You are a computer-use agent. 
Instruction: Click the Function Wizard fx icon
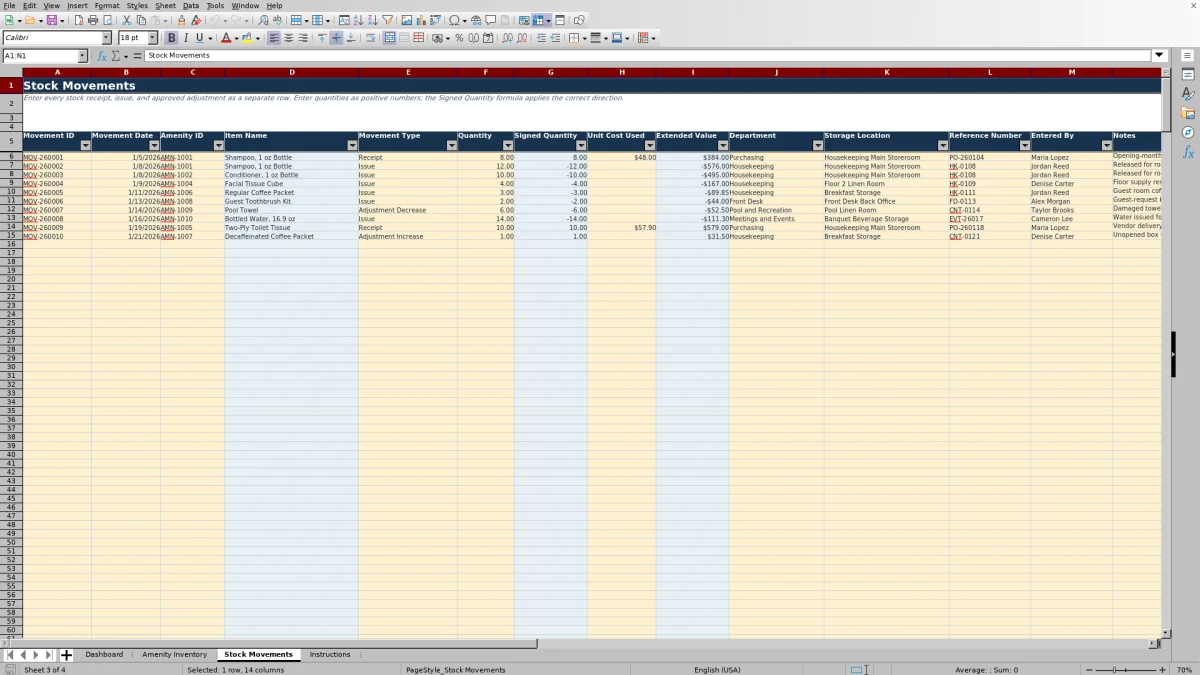point(101,56)
